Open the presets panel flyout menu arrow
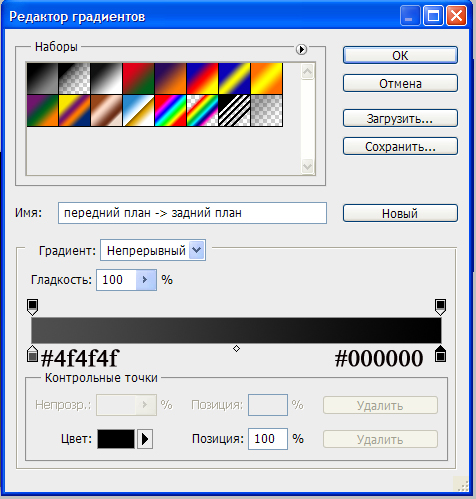 (x=301, y=49)
